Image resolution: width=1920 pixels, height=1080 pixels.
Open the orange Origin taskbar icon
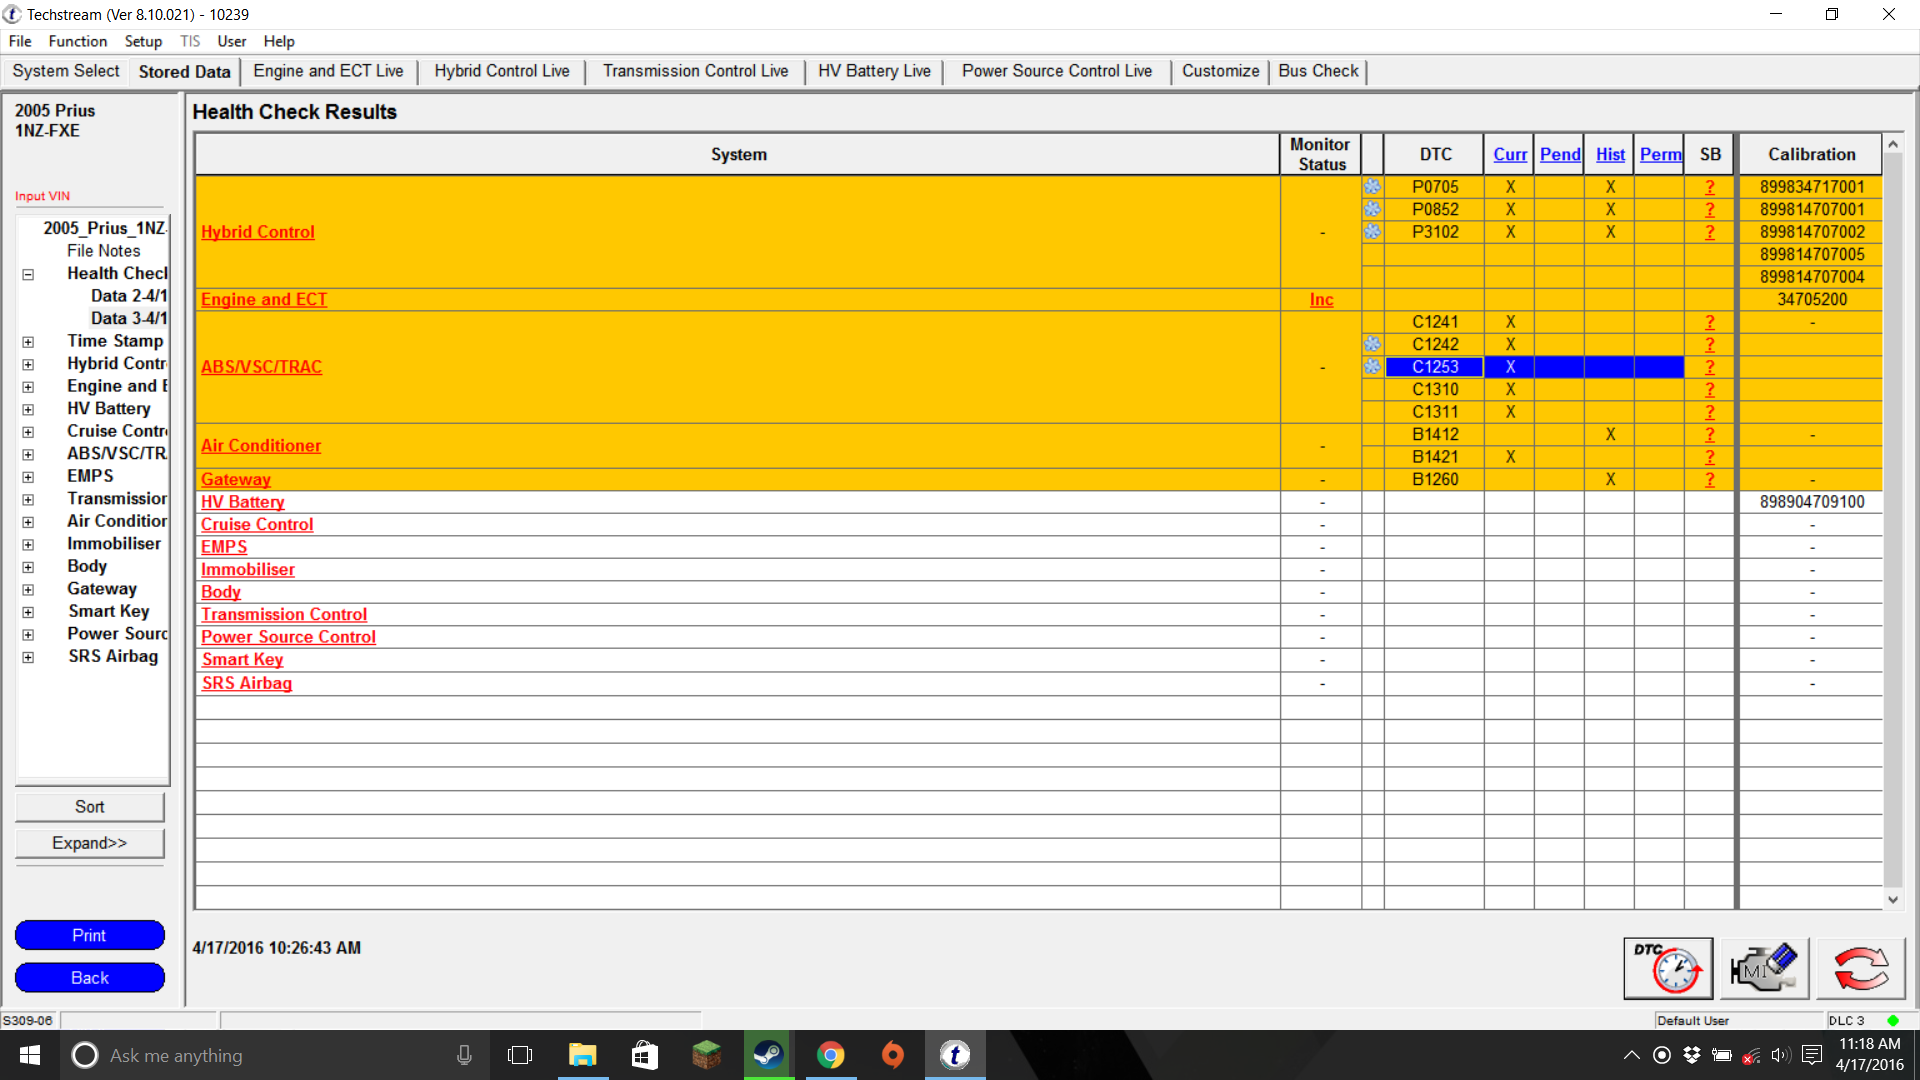click(x=892, y=1055)
